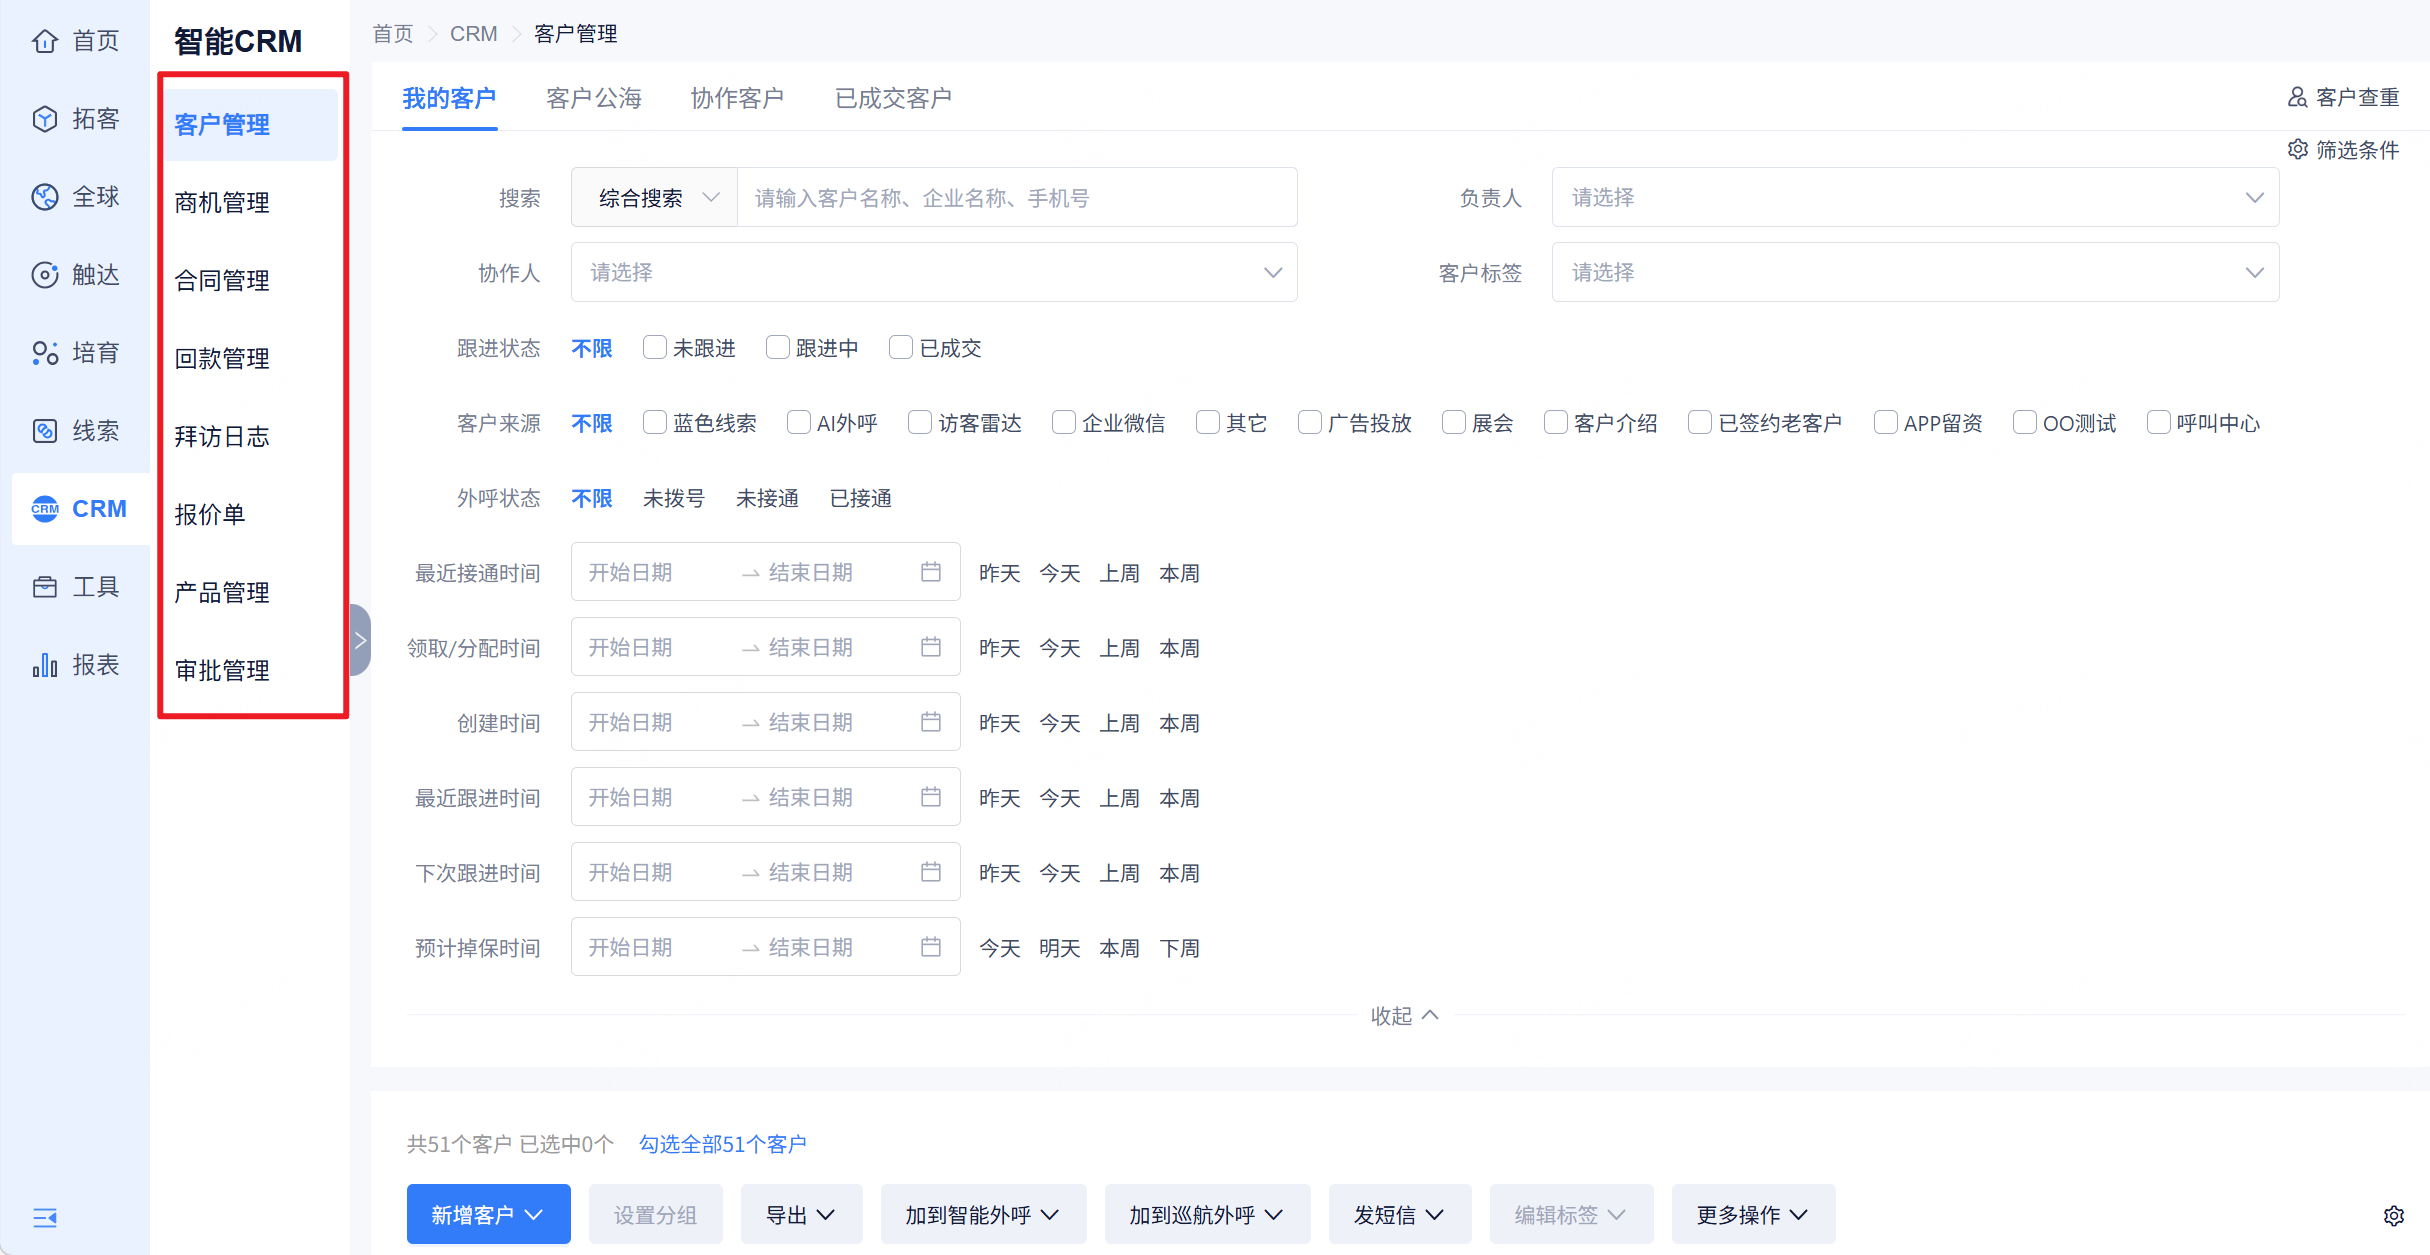Enable the 企业微信 customer source checkbox
Screen dimensions: 2430x1255
(x=1062, y=422)
